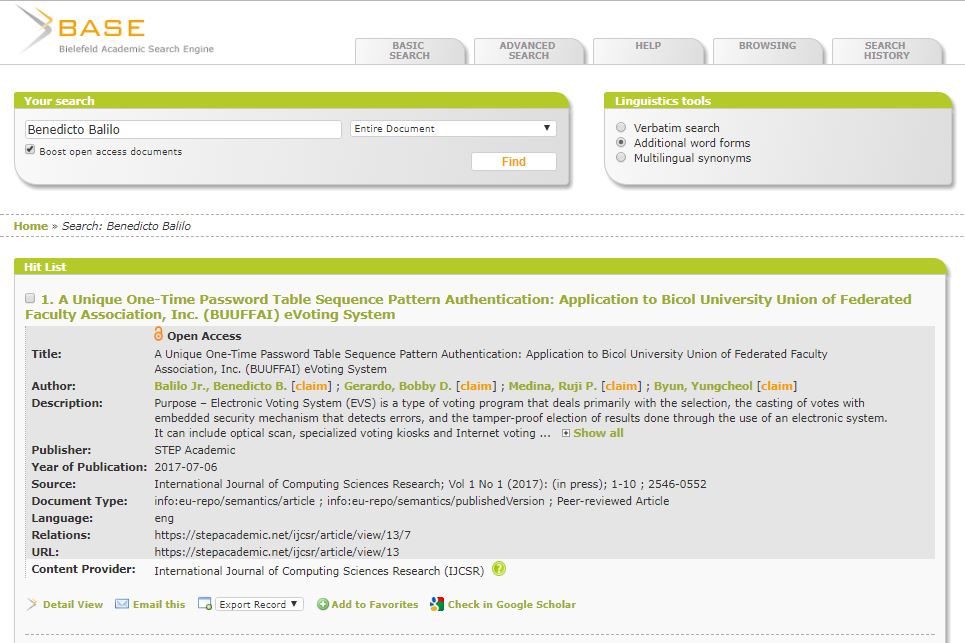Click Email this link text

[159, 604]
